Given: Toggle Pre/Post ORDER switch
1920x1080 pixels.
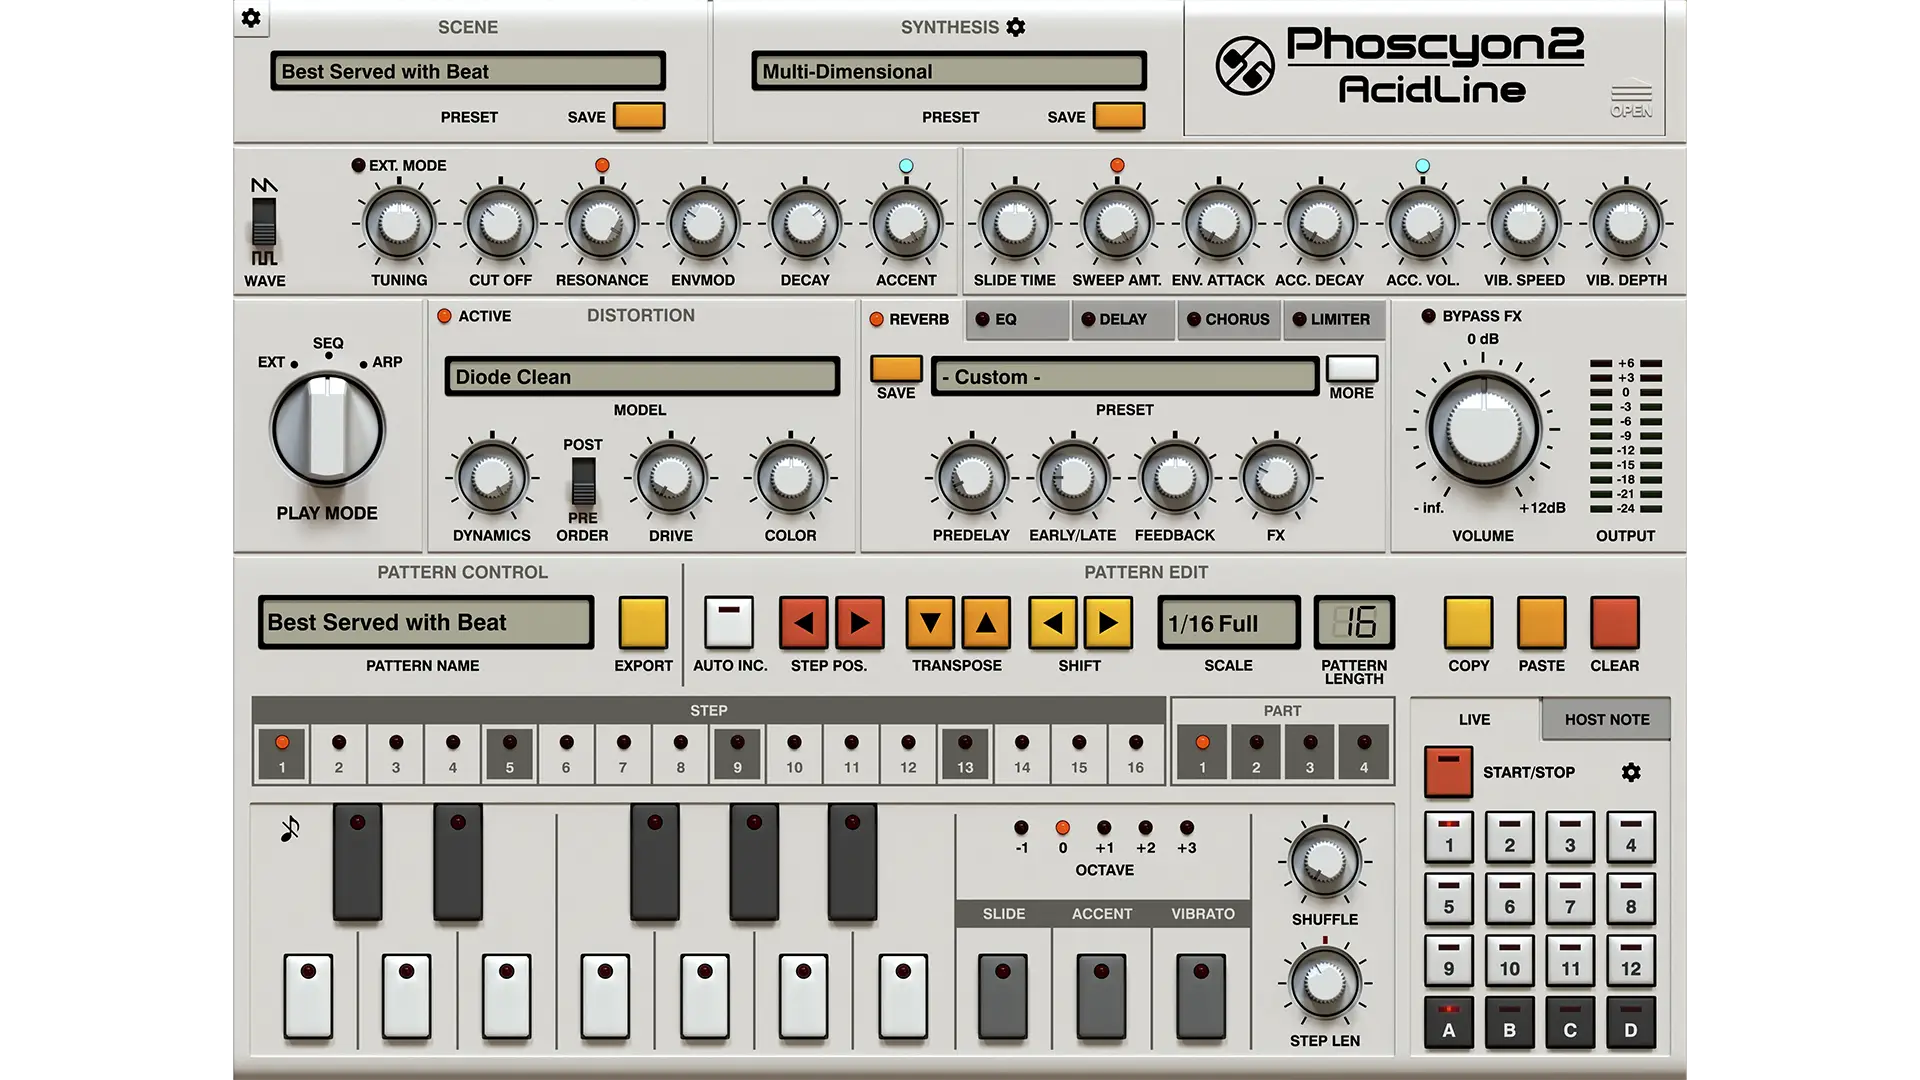Looking at the screenshot, I should (583, 481).
